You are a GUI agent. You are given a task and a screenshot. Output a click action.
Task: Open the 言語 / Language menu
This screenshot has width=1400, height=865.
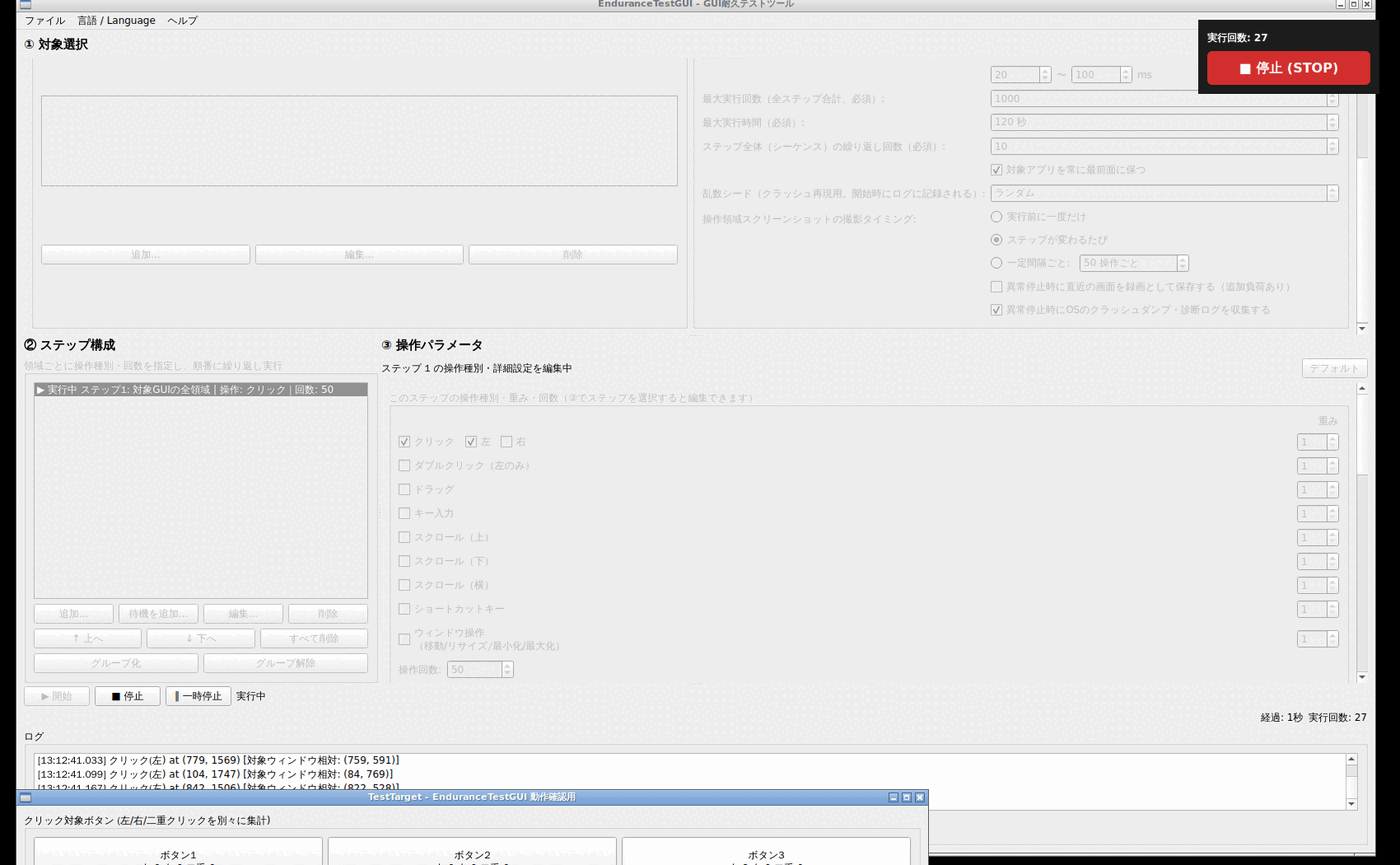pyautogui.click(x=116, y=20)
